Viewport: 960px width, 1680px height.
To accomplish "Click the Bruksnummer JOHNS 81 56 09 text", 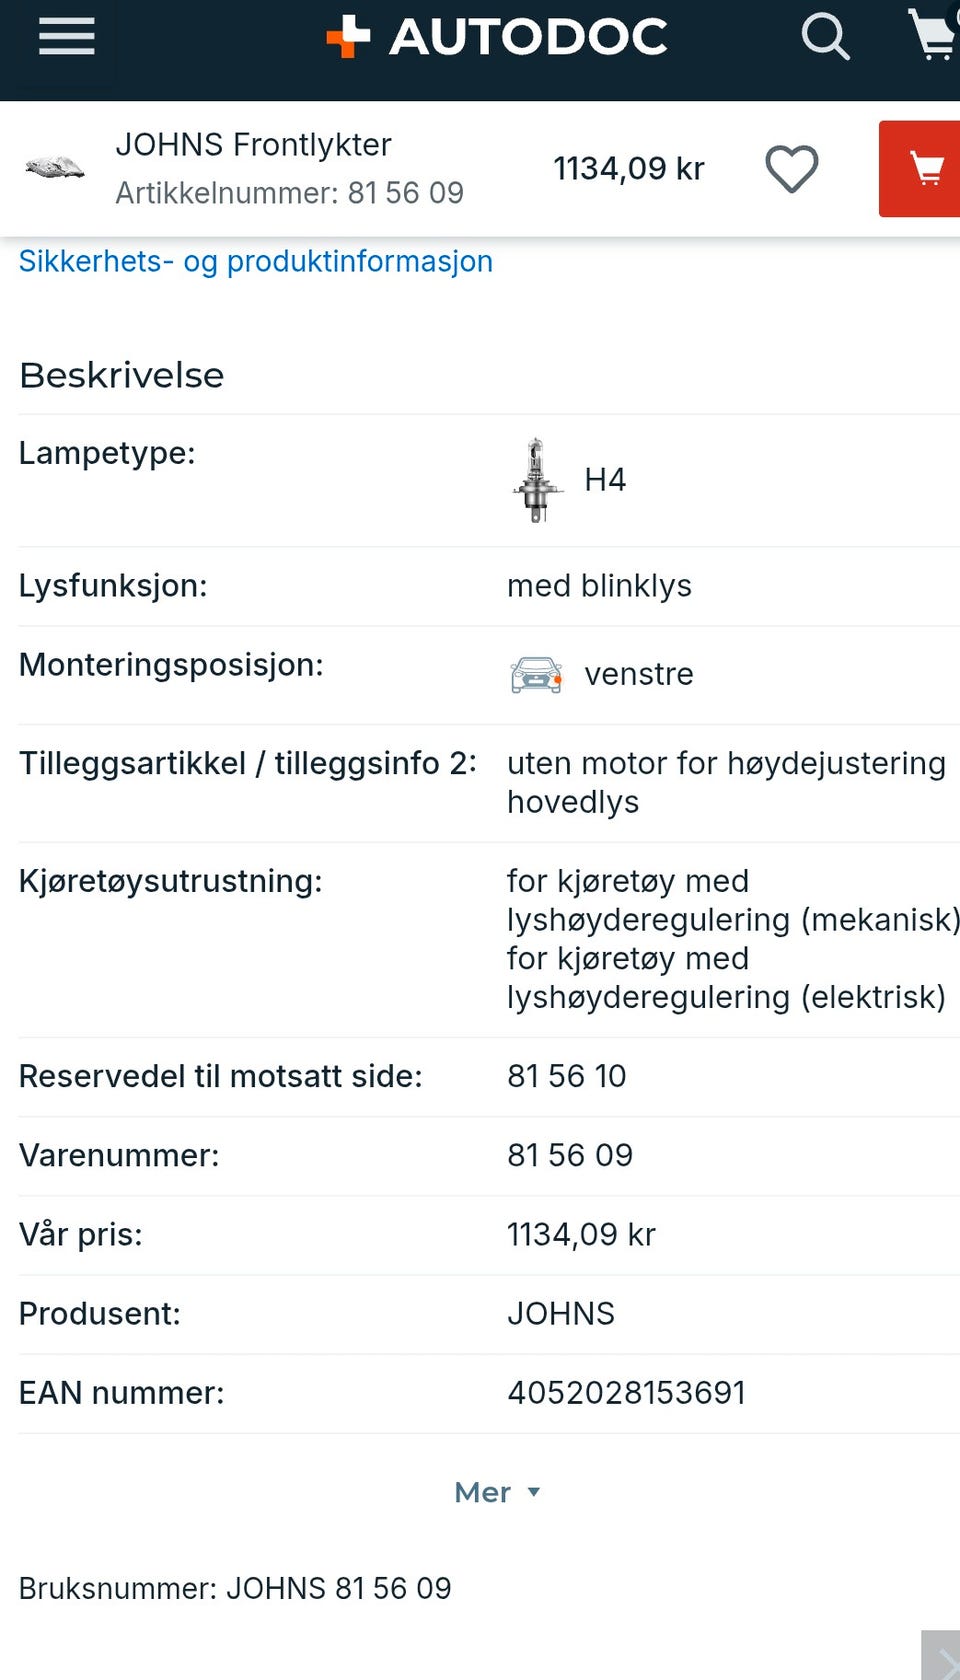I will pos(235,1588).
